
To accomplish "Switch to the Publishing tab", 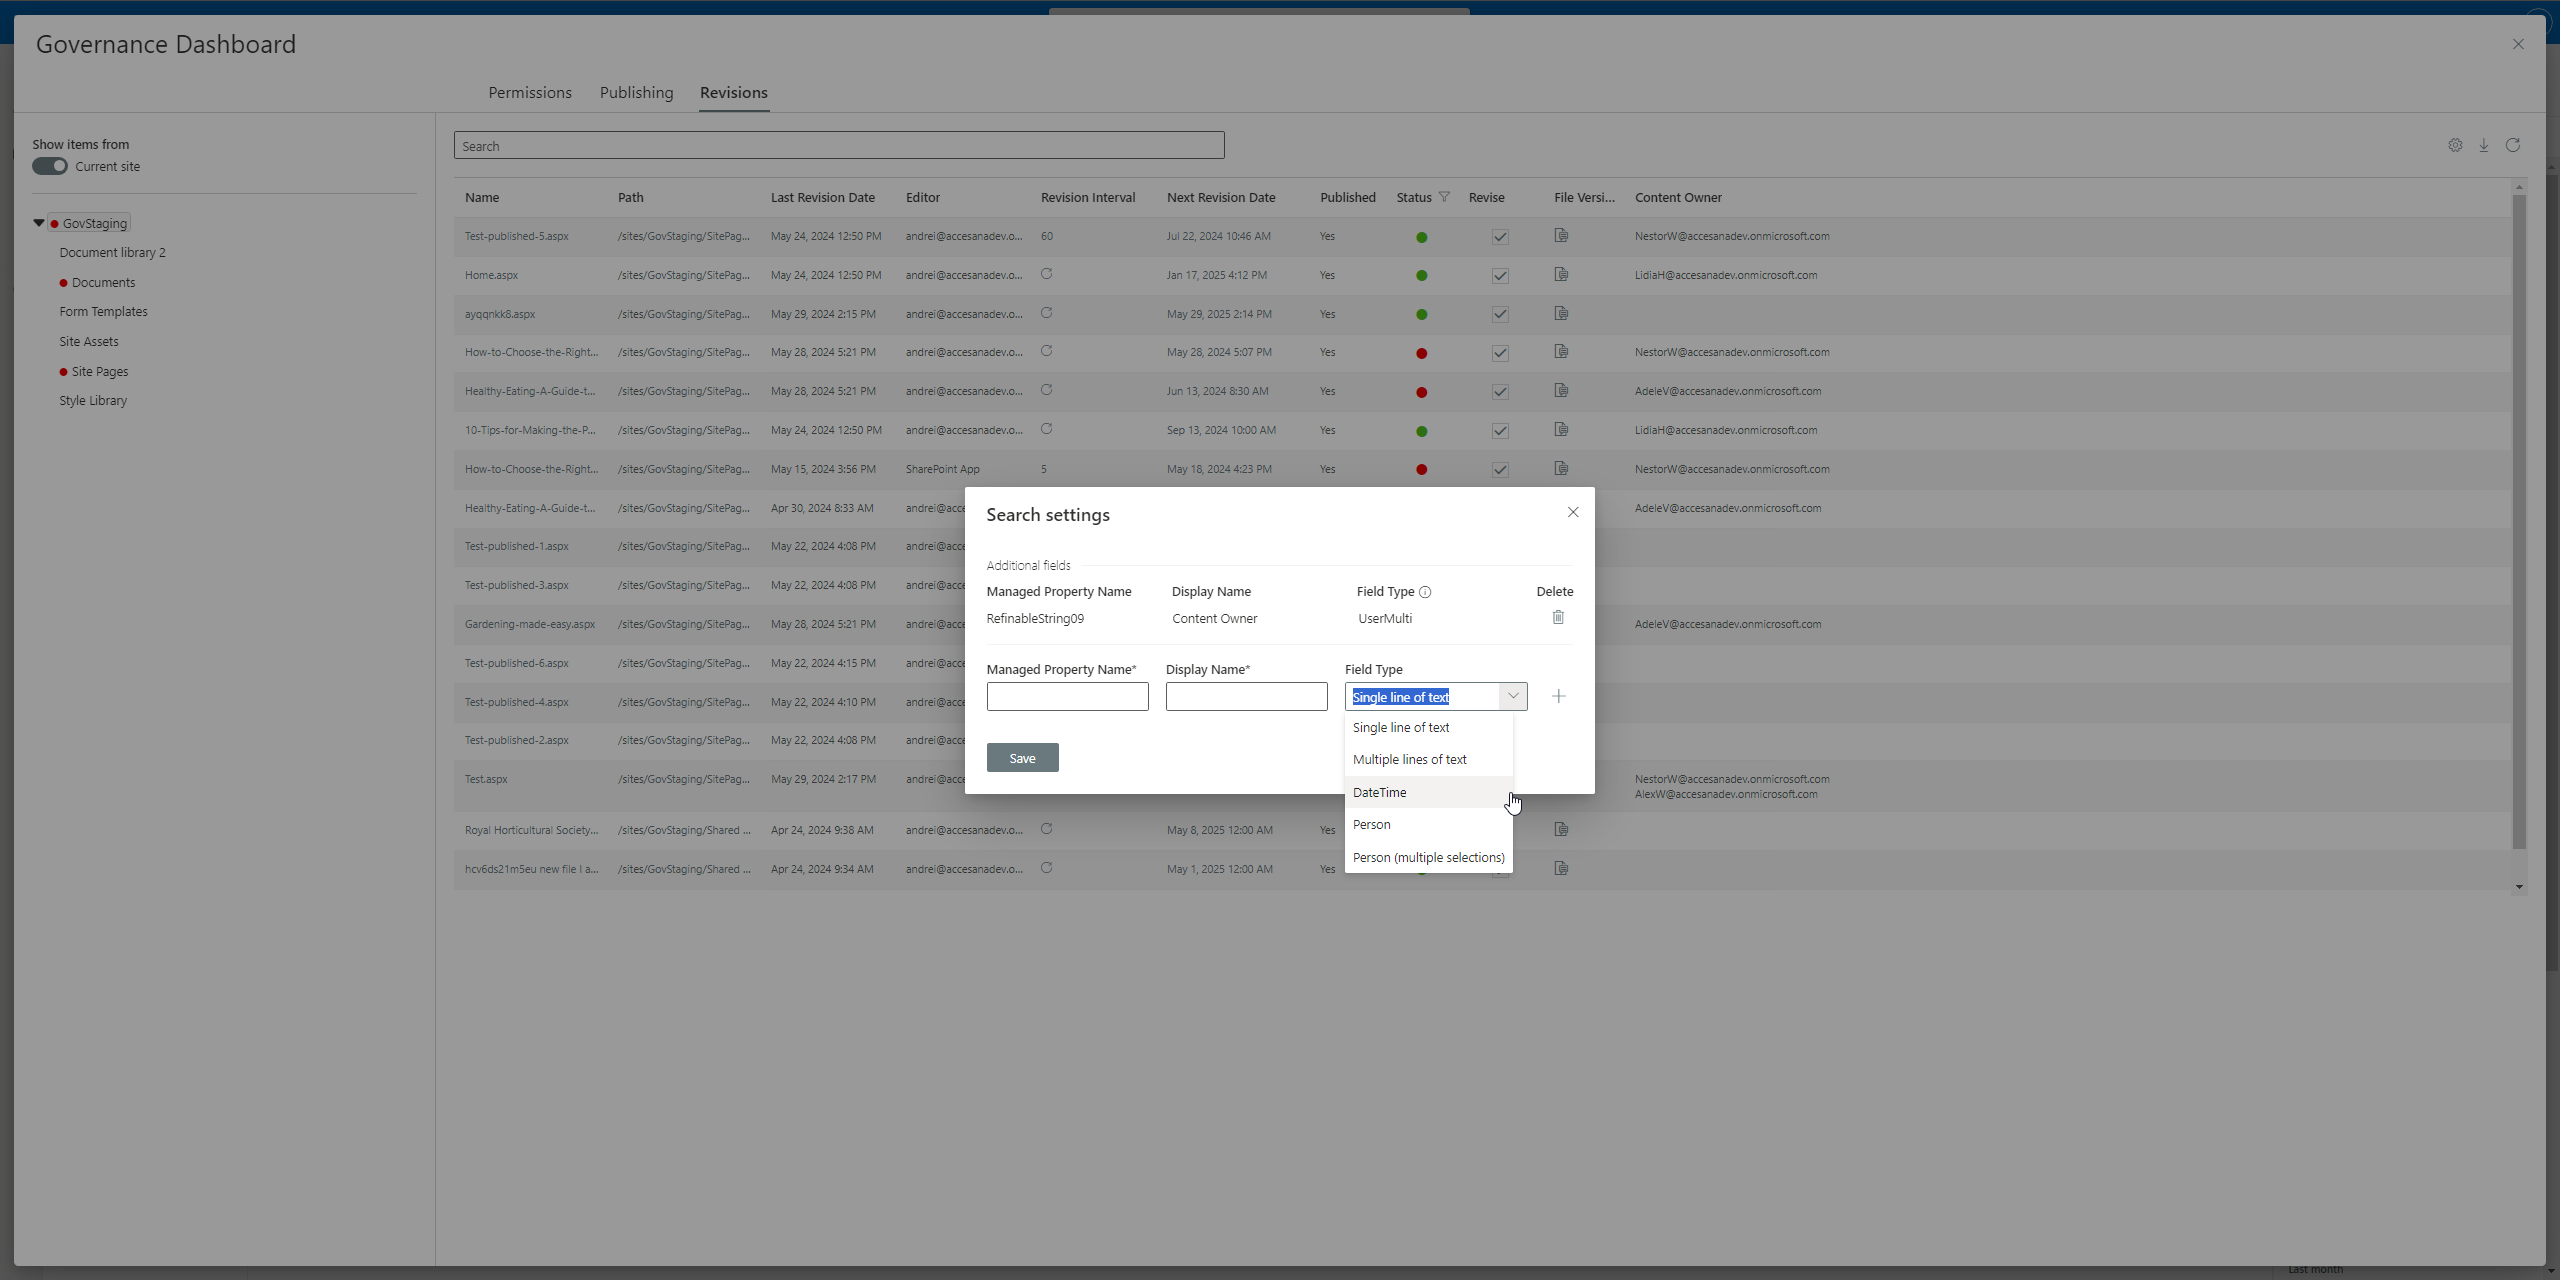I will click(635, 91).
